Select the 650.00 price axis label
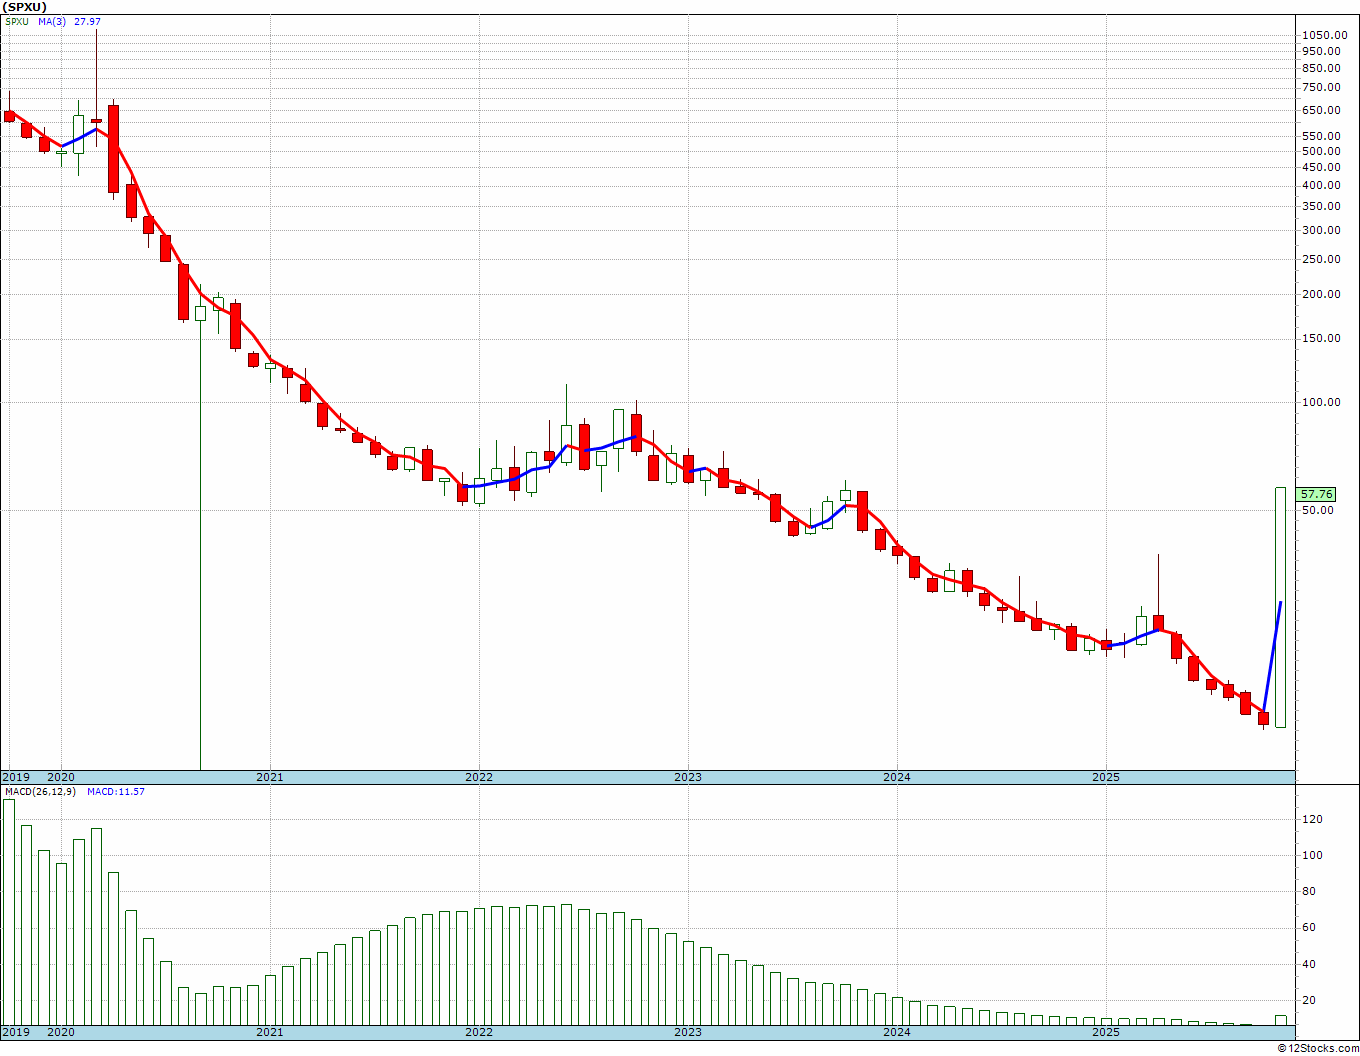 [1321, 111]
